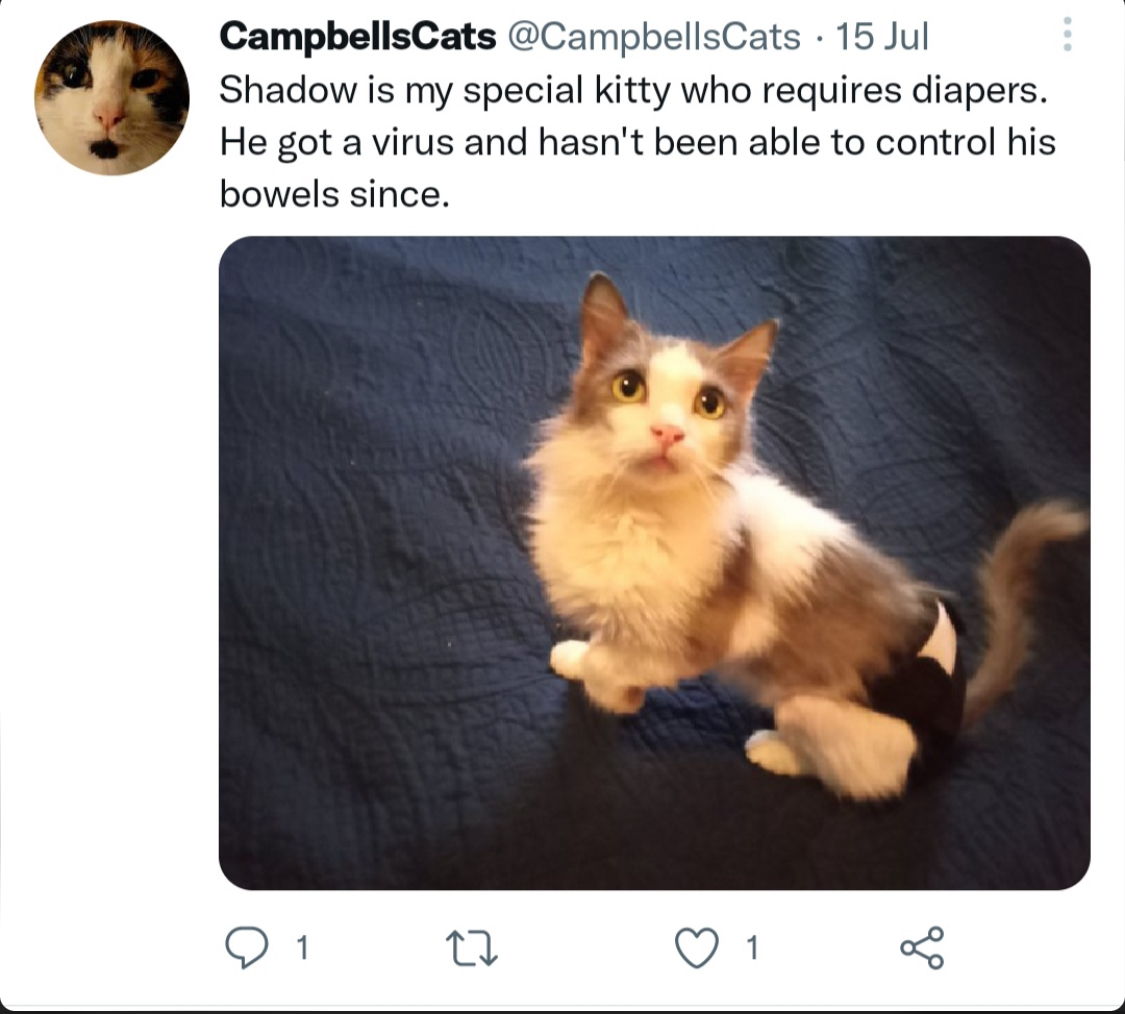
Task: Like the tweet with the heart icon
Action: pos(697,947)
